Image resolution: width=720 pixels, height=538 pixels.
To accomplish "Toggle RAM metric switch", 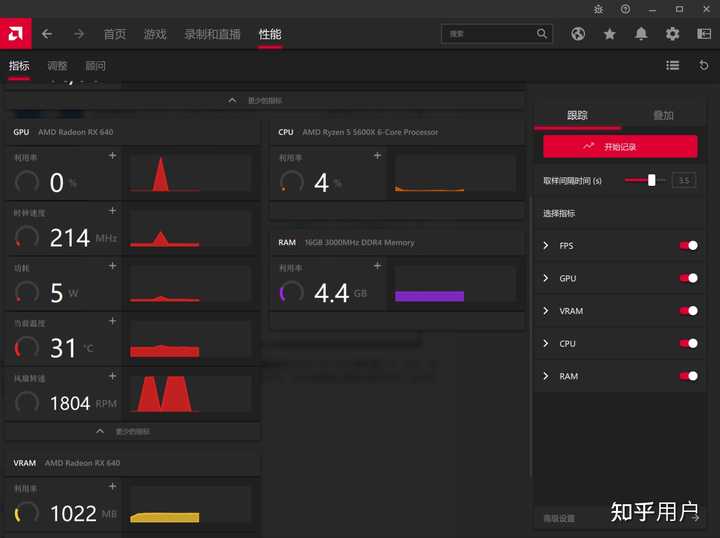I will coord(688,376).
